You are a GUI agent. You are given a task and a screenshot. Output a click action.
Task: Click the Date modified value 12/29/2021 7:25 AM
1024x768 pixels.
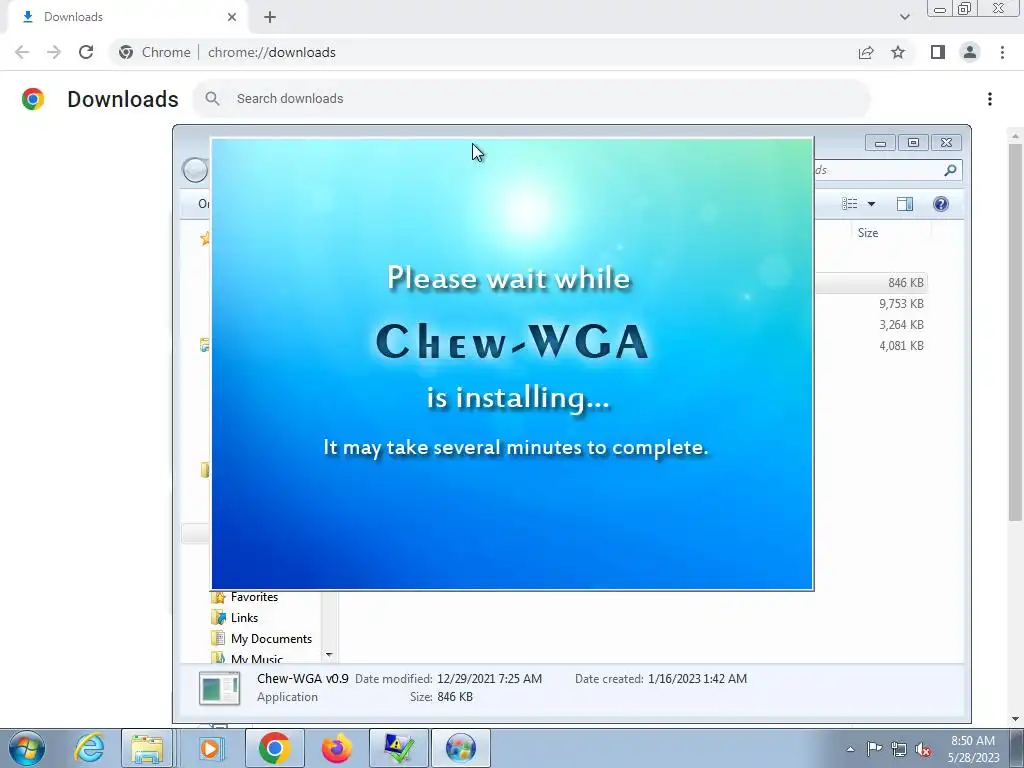tap(489, 679)
